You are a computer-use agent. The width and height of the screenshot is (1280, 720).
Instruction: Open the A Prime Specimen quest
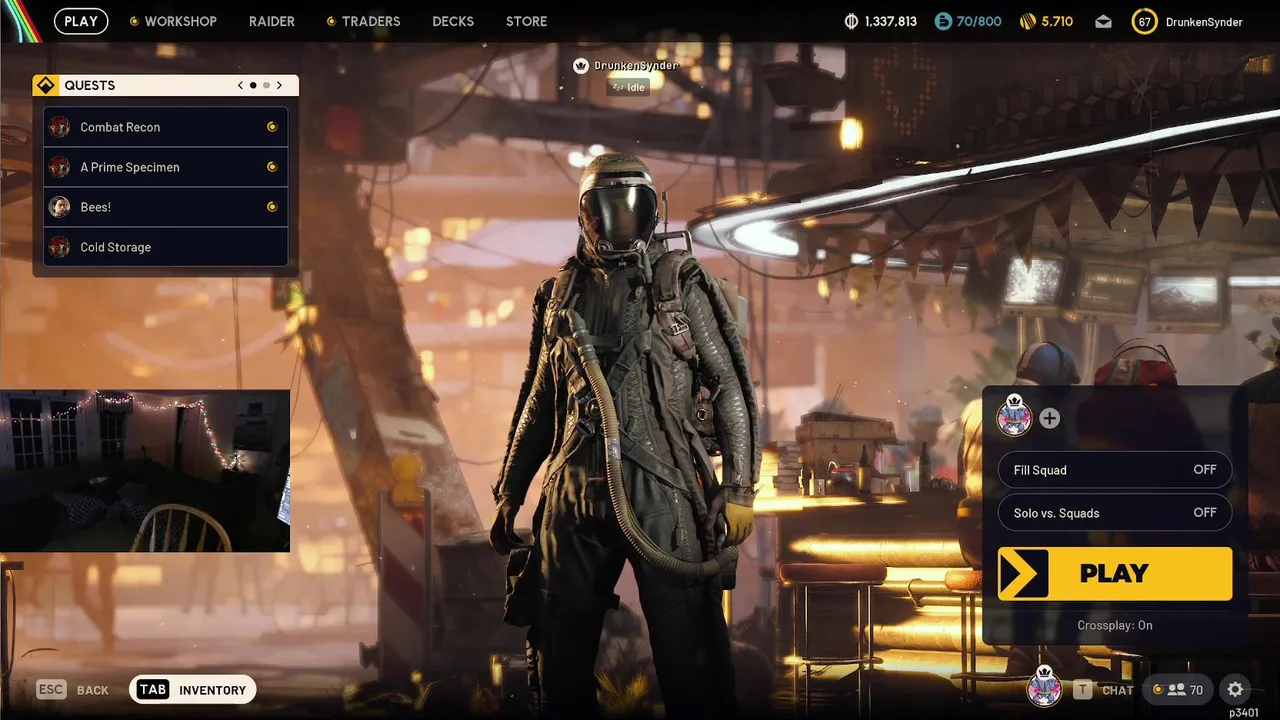point(166,167)
